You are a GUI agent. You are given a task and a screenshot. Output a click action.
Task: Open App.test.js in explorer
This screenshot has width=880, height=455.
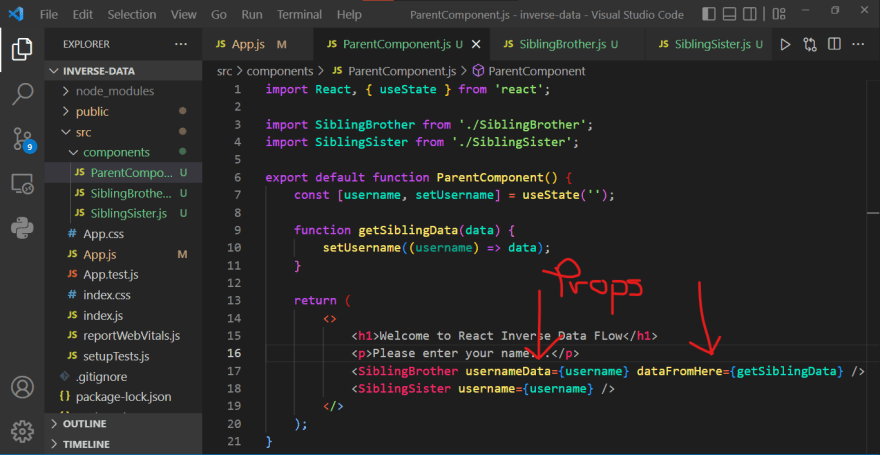tap(123, 275)
